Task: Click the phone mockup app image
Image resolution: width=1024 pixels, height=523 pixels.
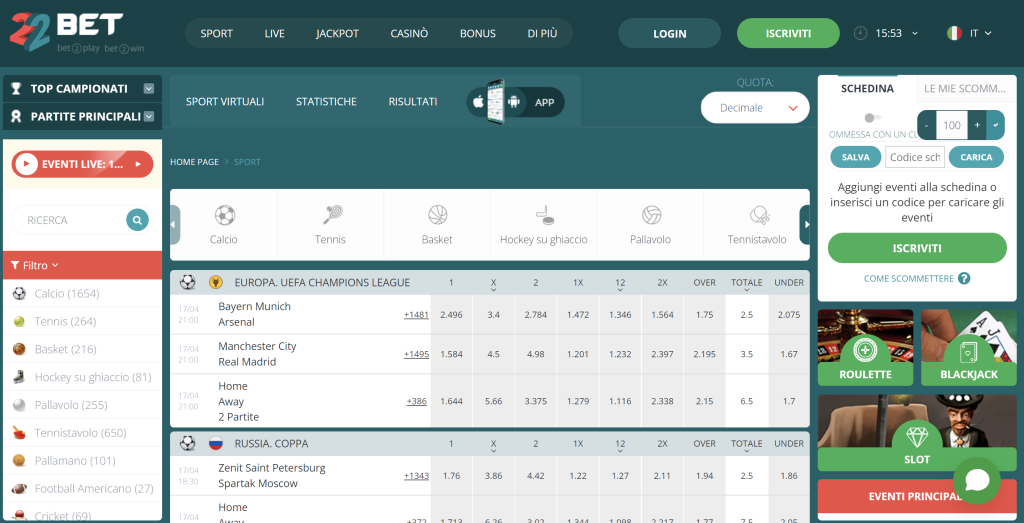Action: [x=496, y=102]
